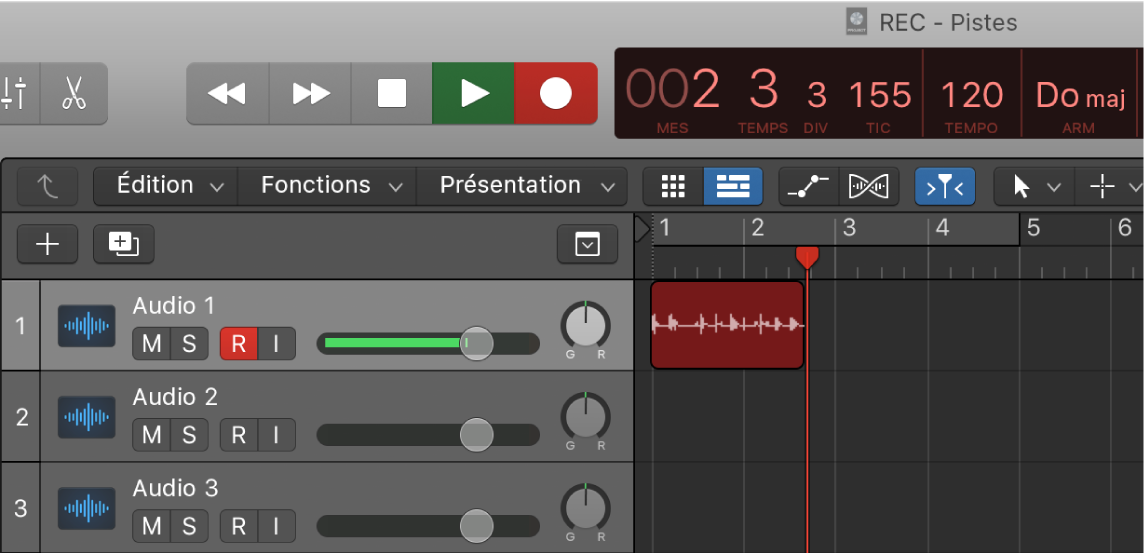Open track header options dropdown

(x=587, y=244)
